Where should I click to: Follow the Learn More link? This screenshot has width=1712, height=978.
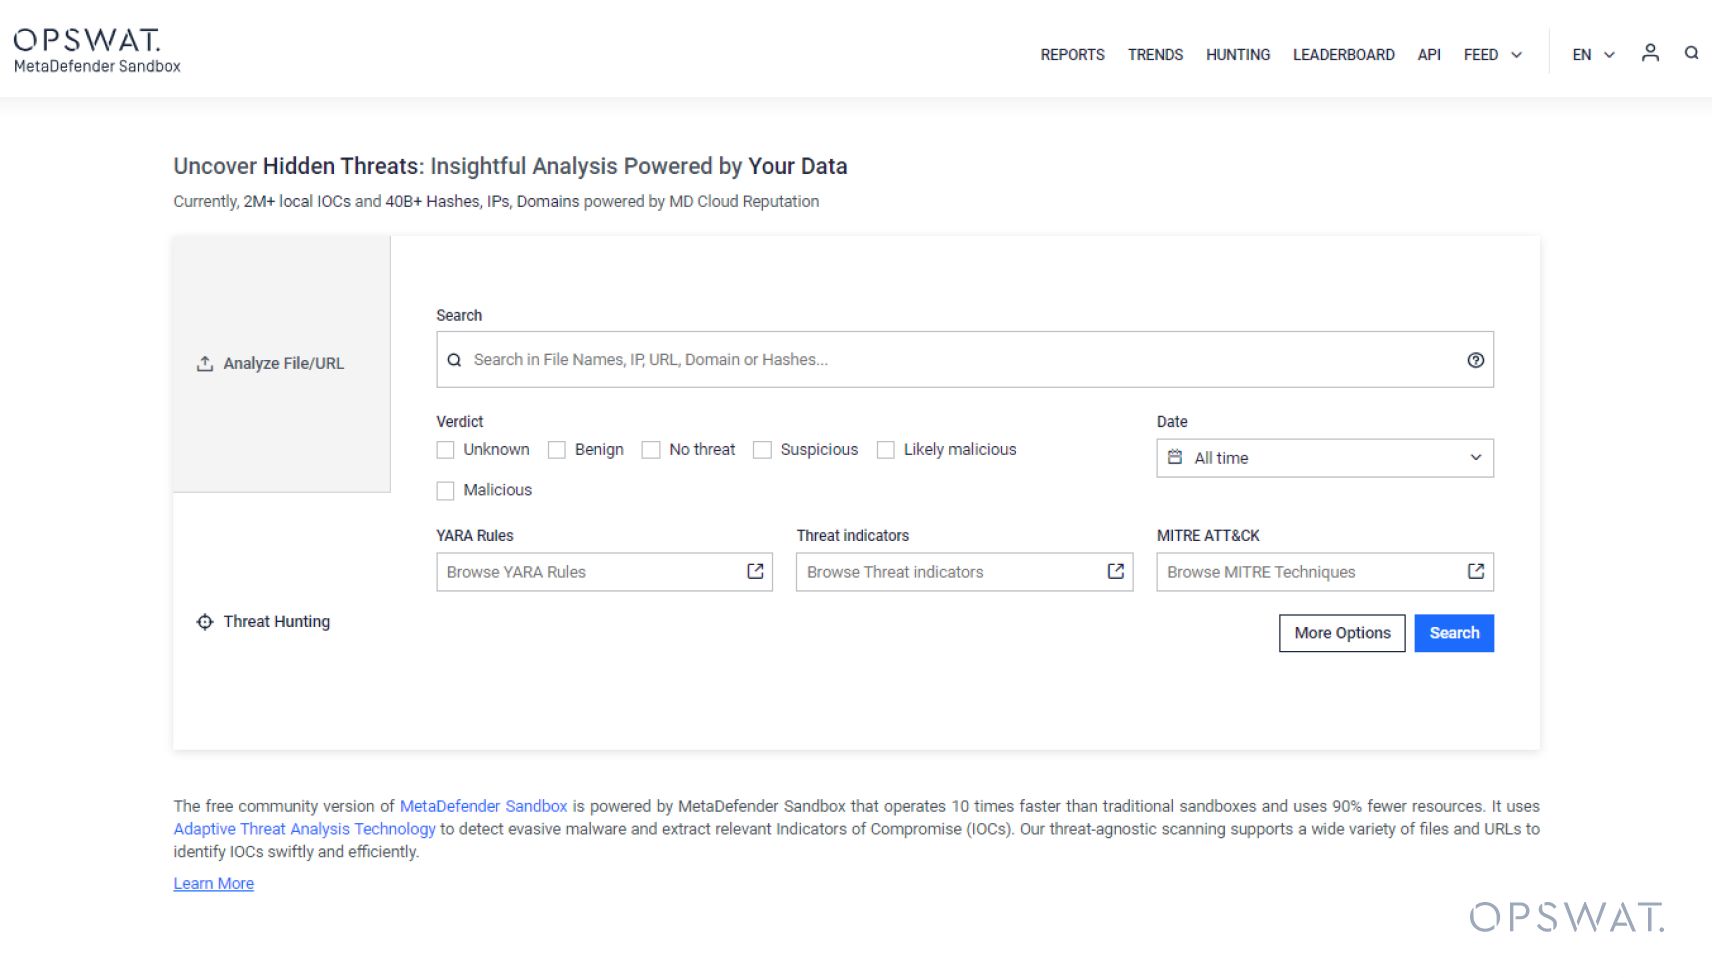(x=213, y=884)
